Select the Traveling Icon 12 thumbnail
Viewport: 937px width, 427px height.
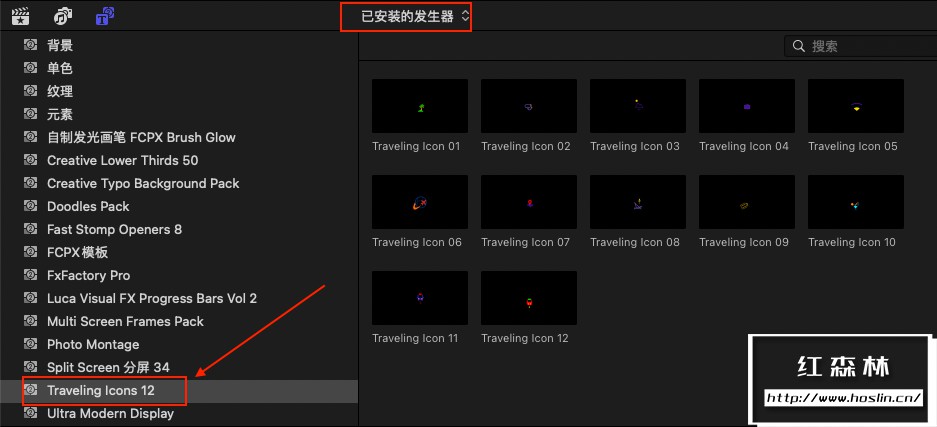coord(529,298)
